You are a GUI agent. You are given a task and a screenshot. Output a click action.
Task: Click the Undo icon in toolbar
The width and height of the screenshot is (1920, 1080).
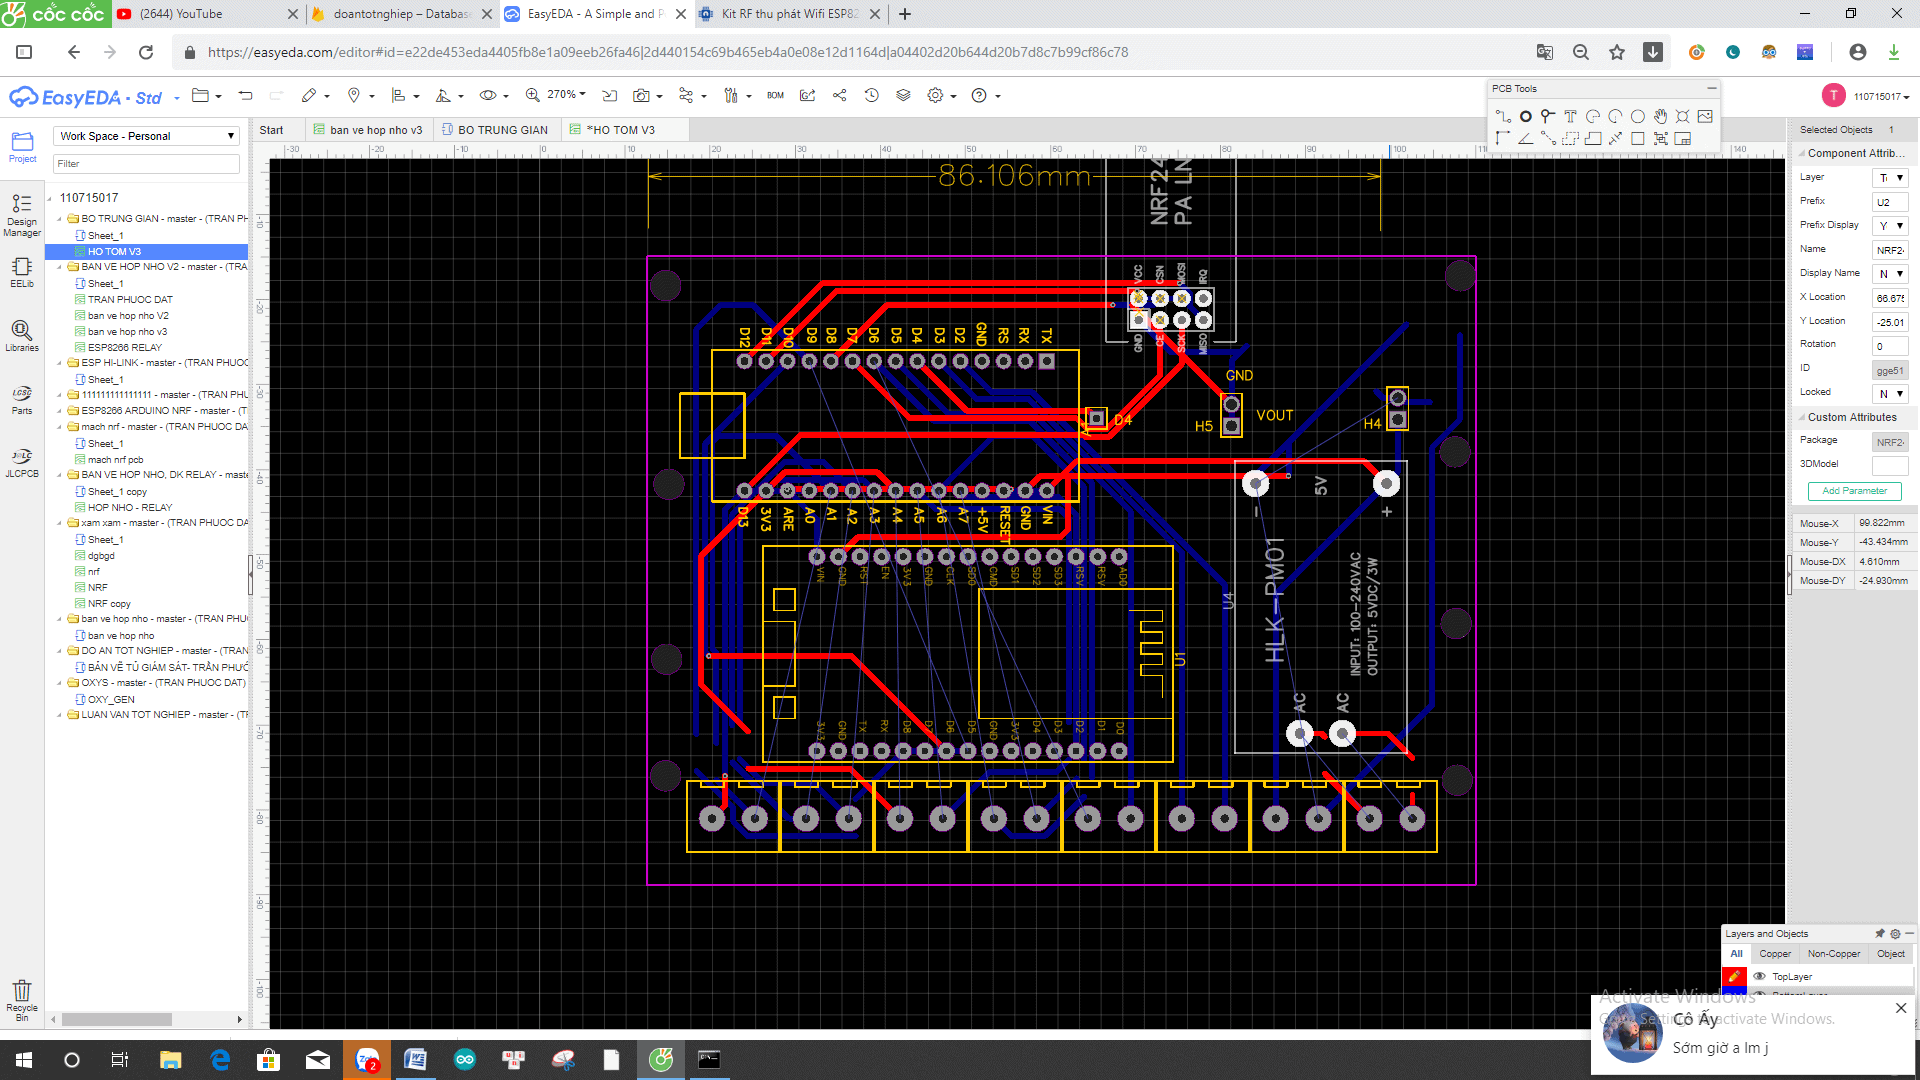(246, 96)
